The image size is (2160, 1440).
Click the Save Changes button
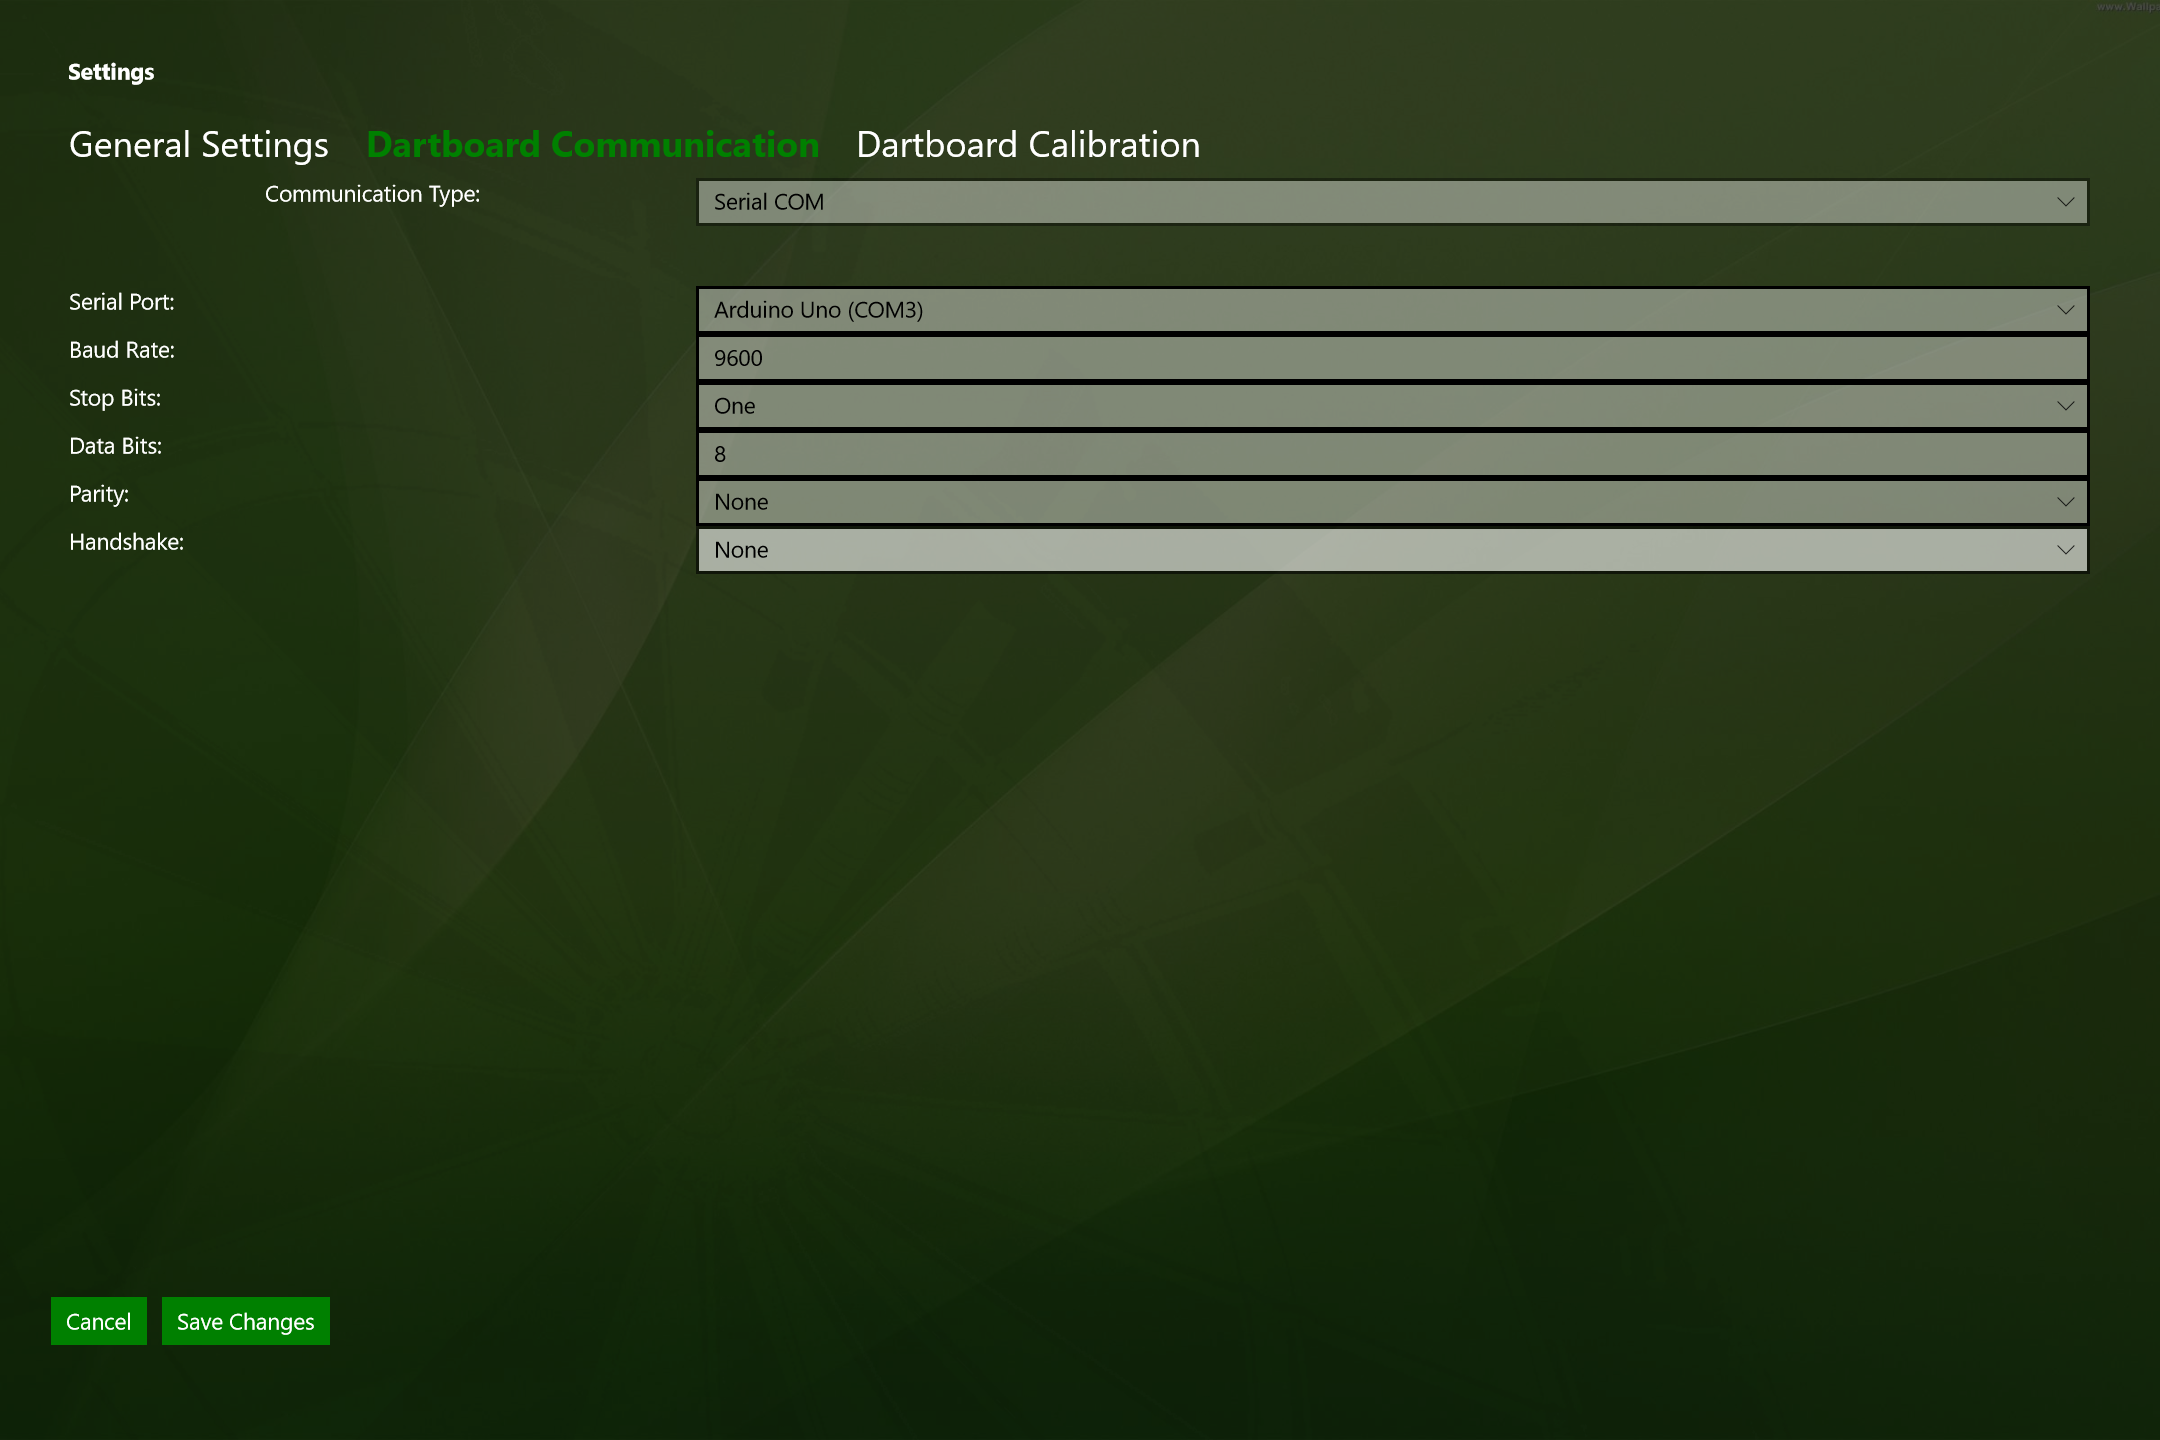pyautogui.click(x=246, y=1321)
